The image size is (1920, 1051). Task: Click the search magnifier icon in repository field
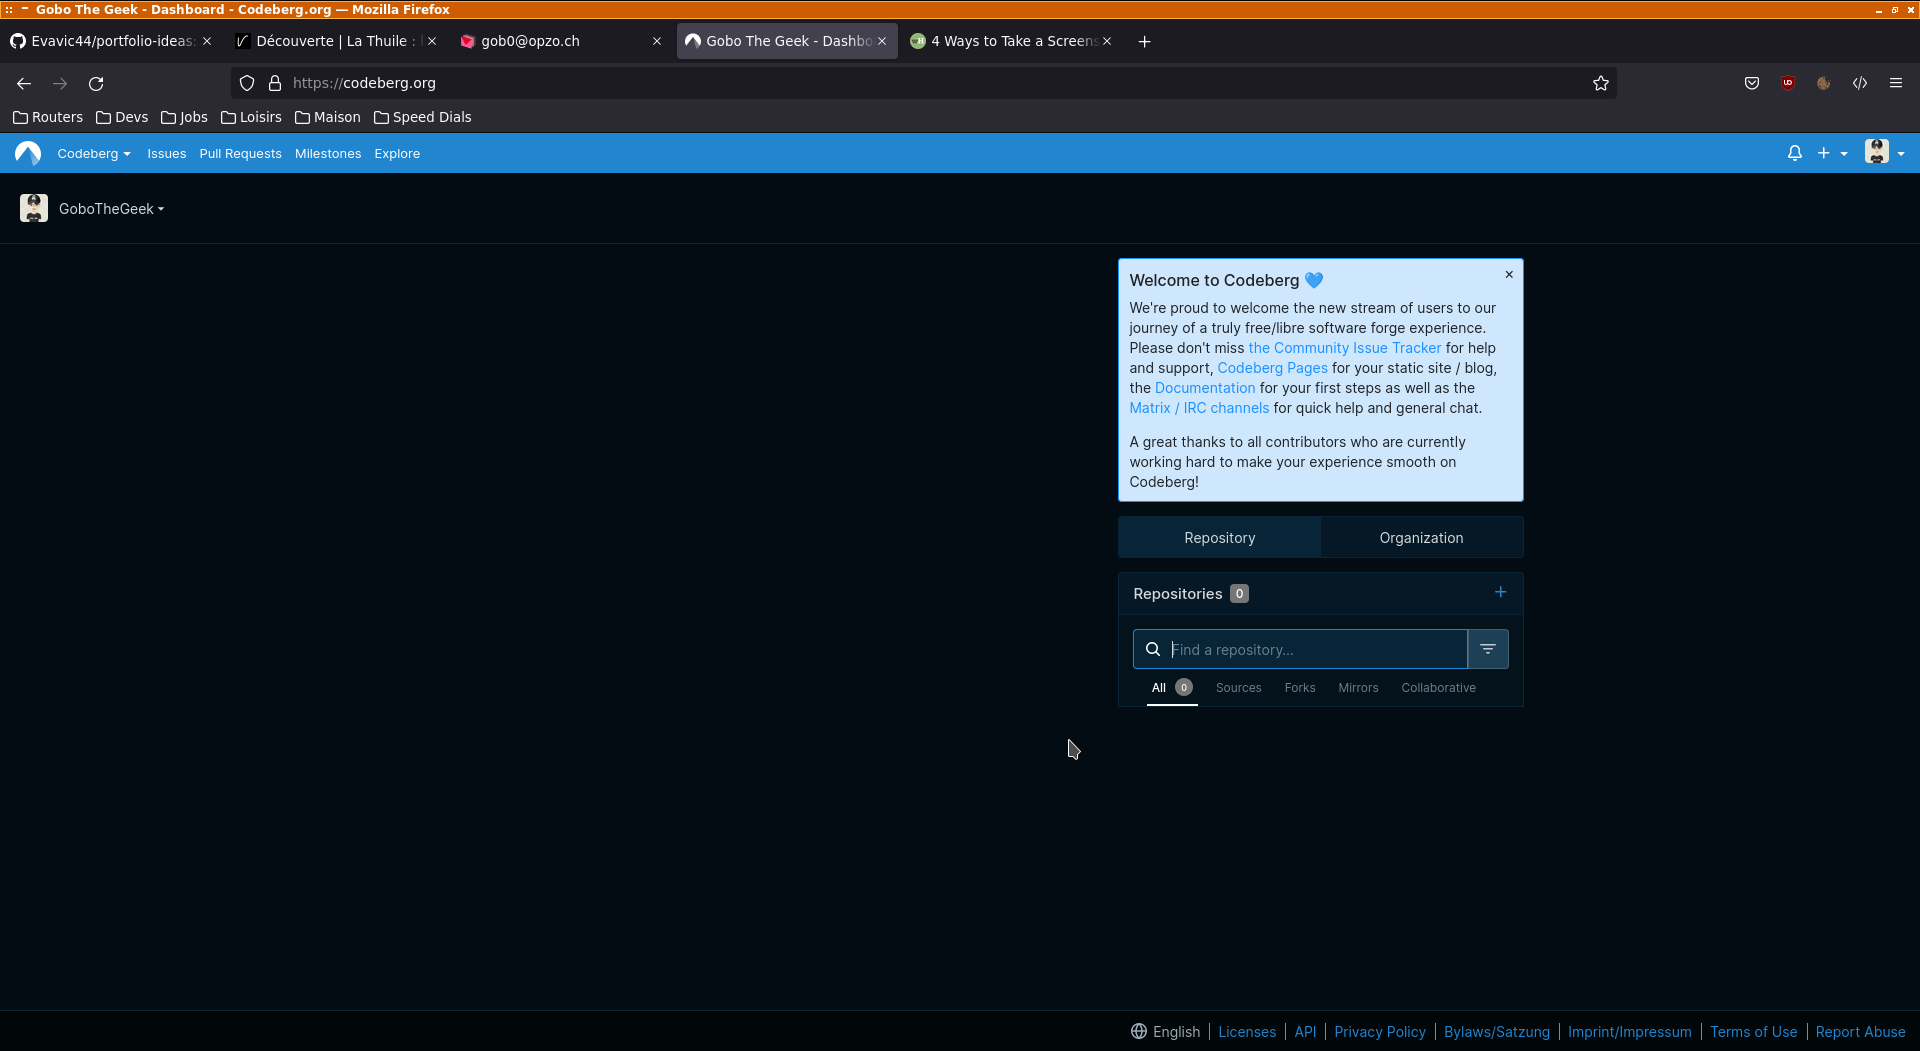coord(1153,650)
